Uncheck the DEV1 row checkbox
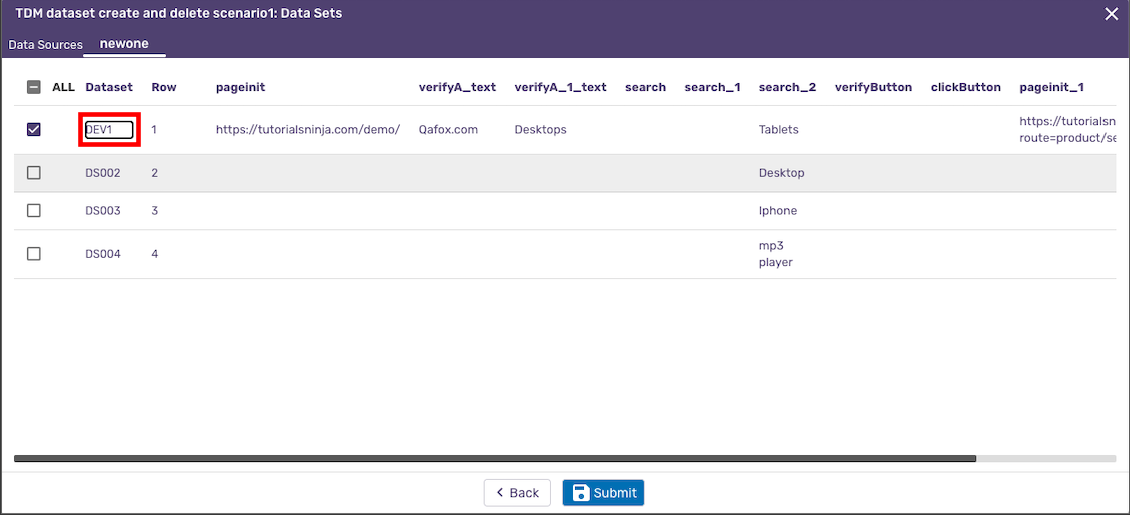The height and width of the screenshot is (515, 1130). click(34, 130)
